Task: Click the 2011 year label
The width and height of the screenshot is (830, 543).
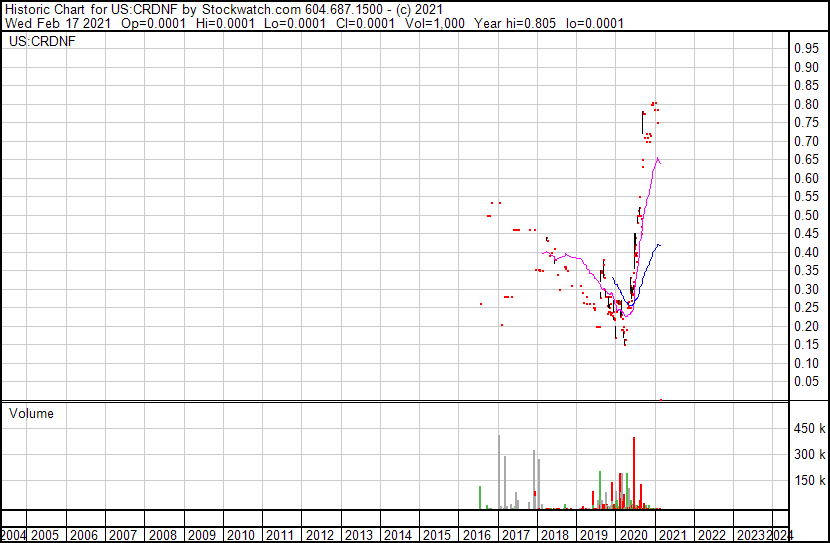Action: [x=281, y=535]
